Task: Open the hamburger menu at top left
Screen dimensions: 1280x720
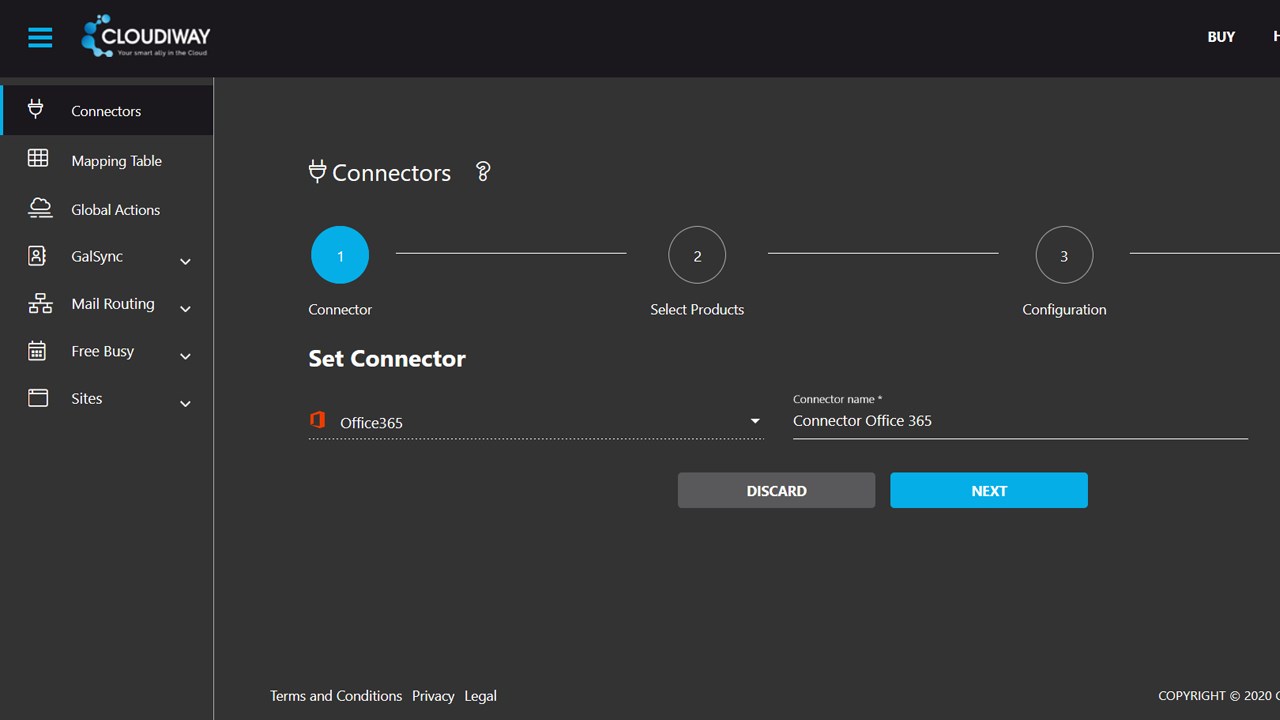Action: (x=40, y=37)
